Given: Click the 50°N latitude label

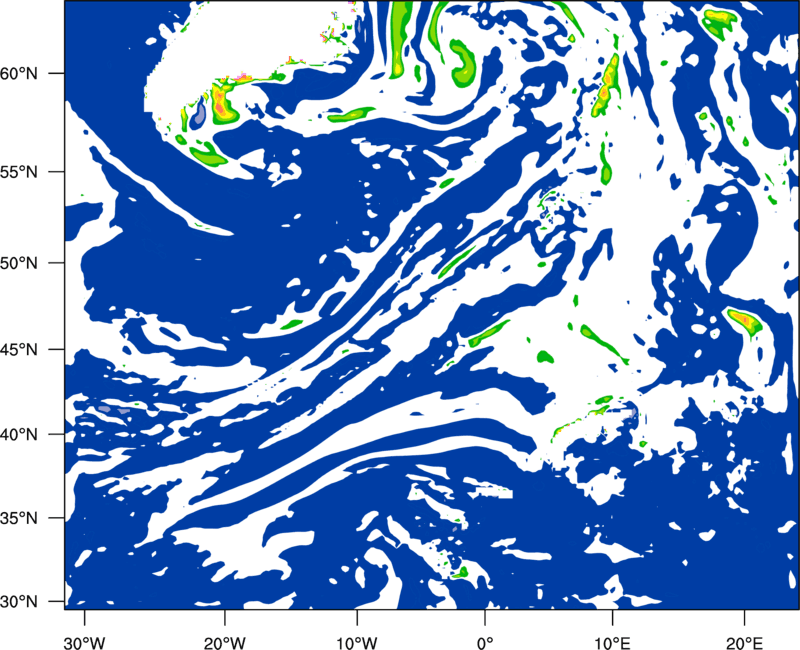Looking at the screenshot, I should point(19,263).
